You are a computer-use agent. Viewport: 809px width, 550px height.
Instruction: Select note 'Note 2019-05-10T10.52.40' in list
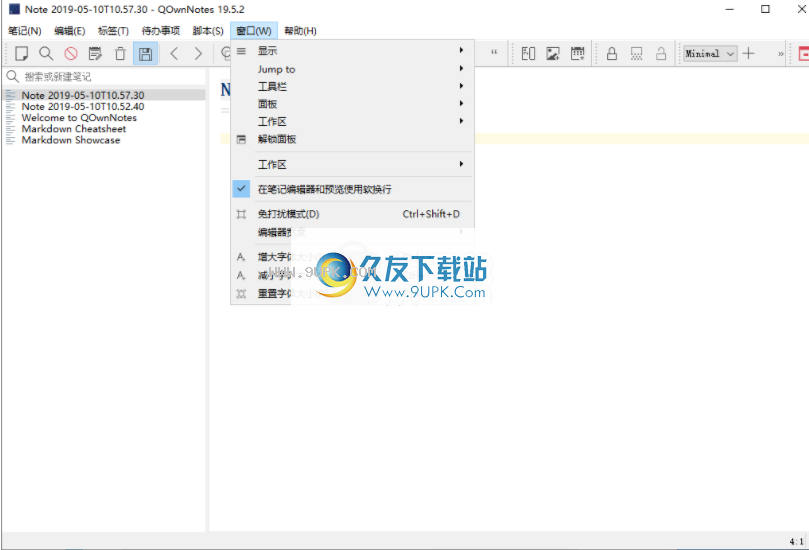[104, 106]
